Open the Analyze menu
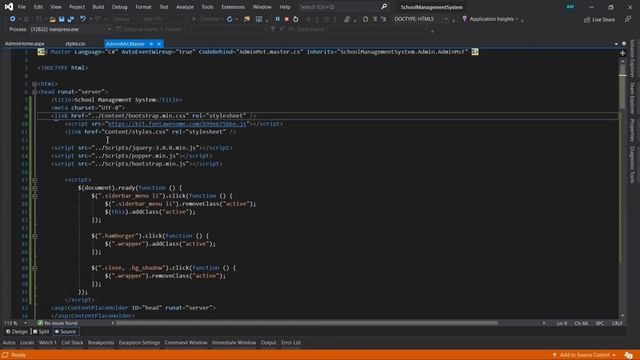The width and height of the screenshot is (640, 360). click(185, 7)
